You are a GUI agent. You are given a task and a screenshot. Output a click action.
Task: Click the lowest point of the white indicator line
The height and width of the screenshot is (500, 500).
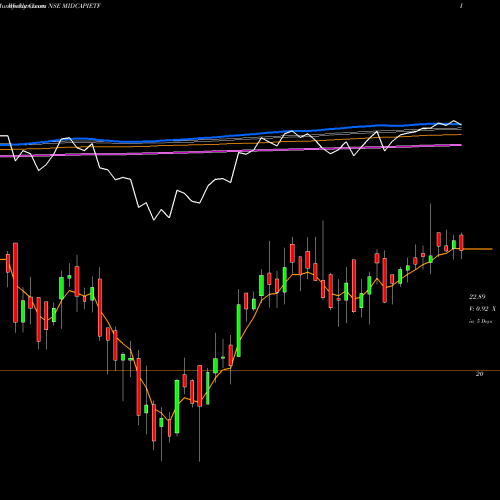[154, 220]
